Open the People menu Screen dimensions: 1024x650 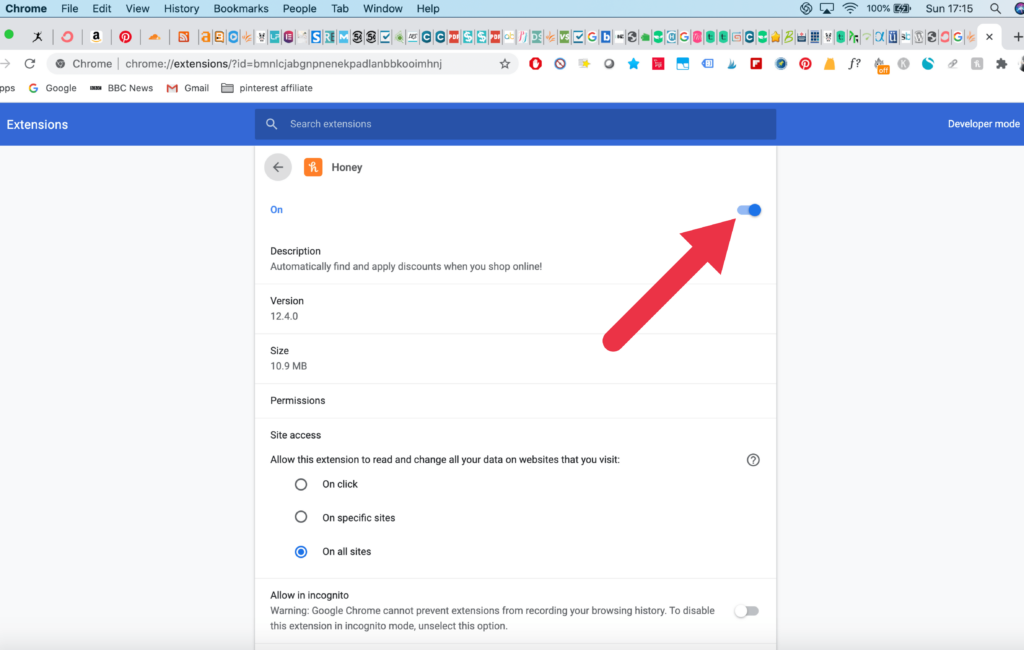tap(300, 8)
